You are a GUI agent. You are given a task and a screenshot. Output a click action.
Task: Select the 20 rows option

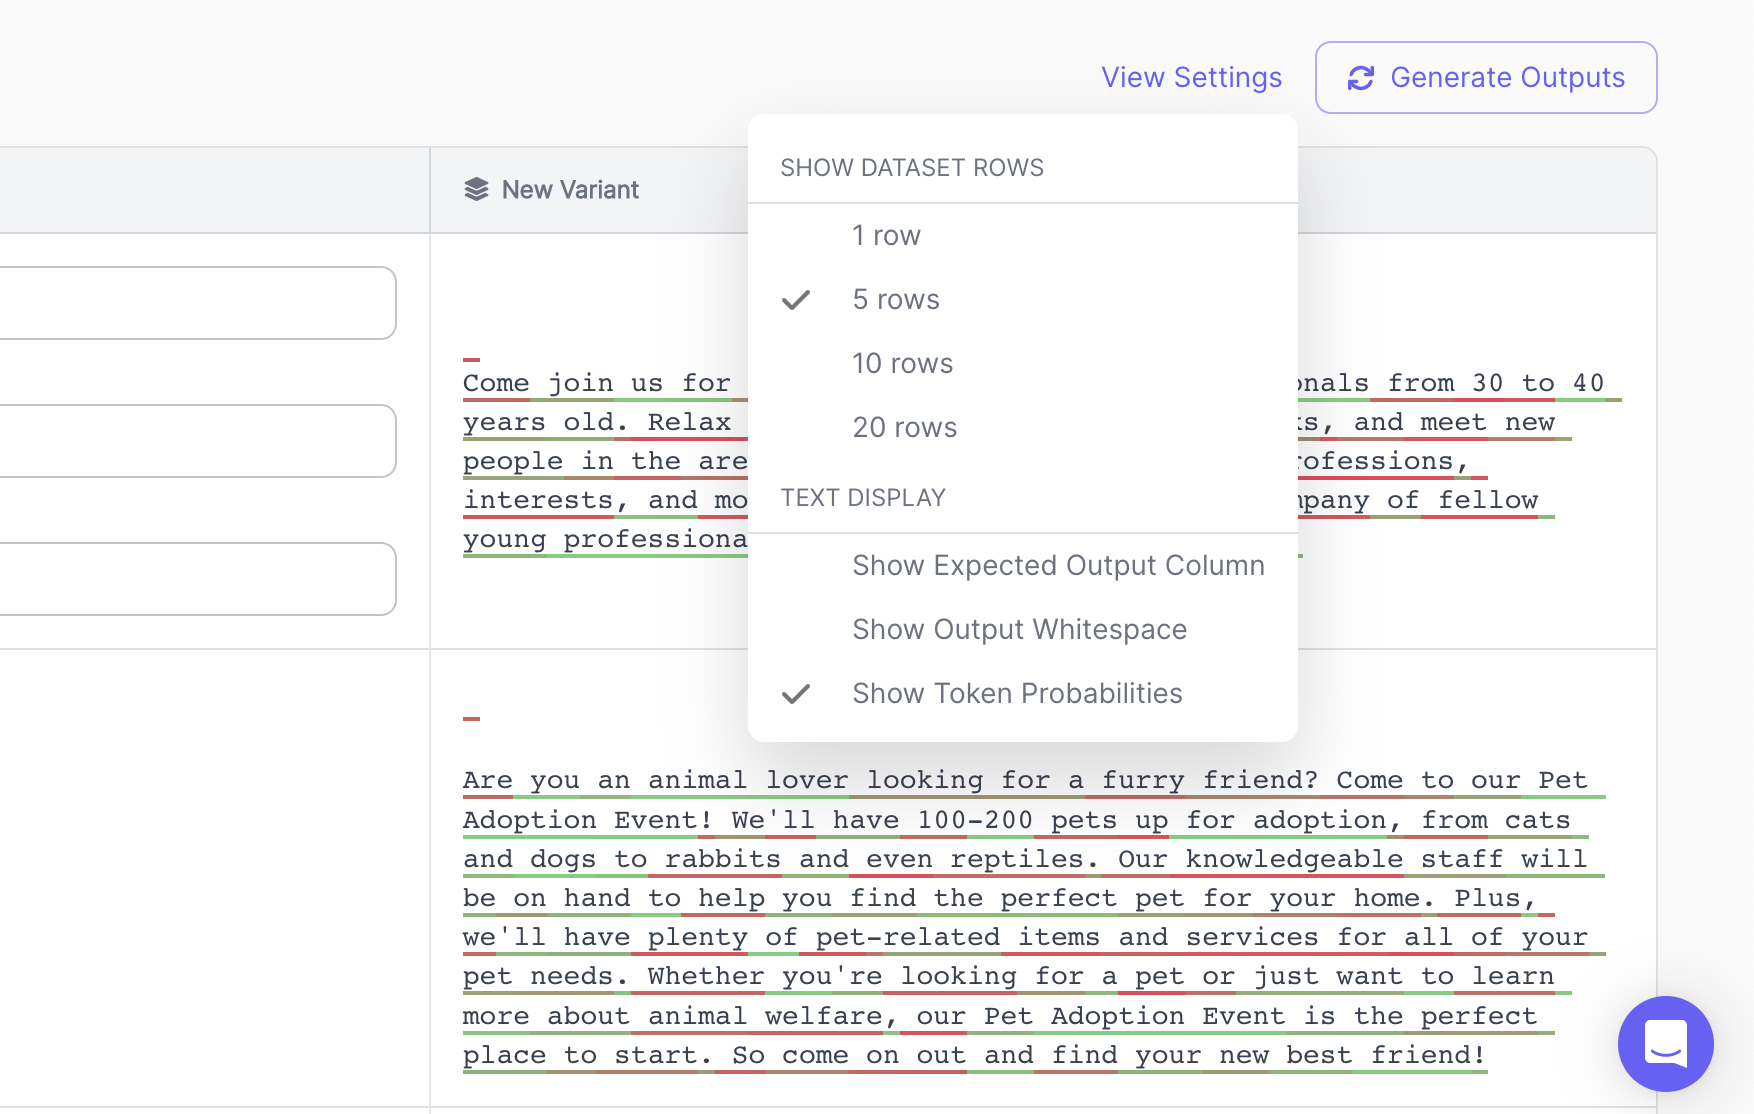[904, 427]
